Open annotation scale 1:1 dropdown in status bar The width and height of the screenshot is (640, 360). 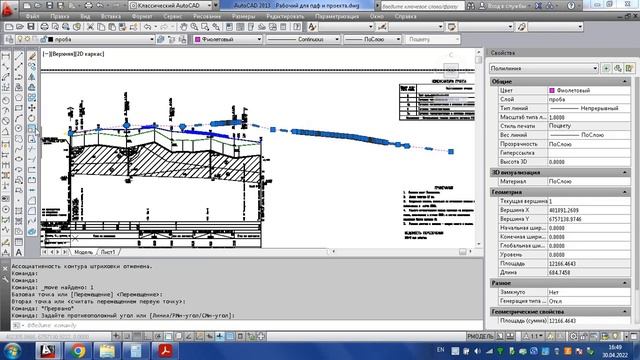(x=534, y=336)
